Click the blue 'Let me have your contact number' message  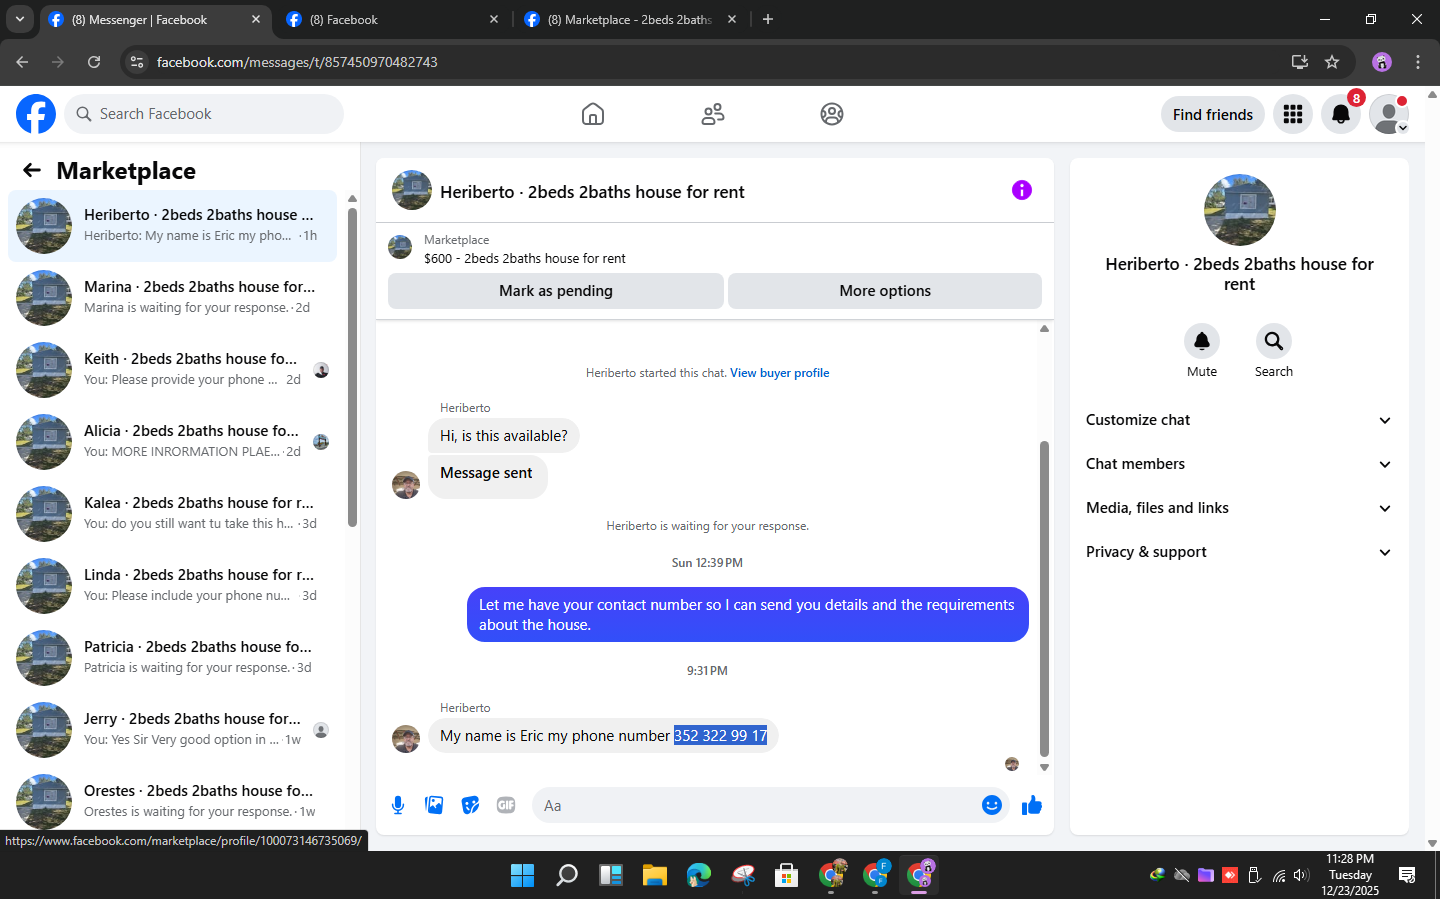click(x=747, y=614)
